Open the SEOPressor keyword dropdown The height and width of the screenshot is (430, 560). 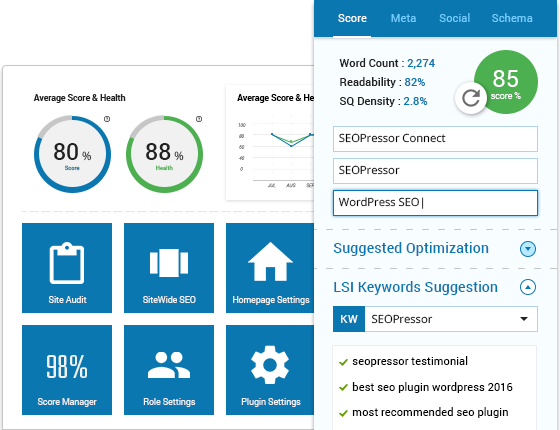(451, 319)
